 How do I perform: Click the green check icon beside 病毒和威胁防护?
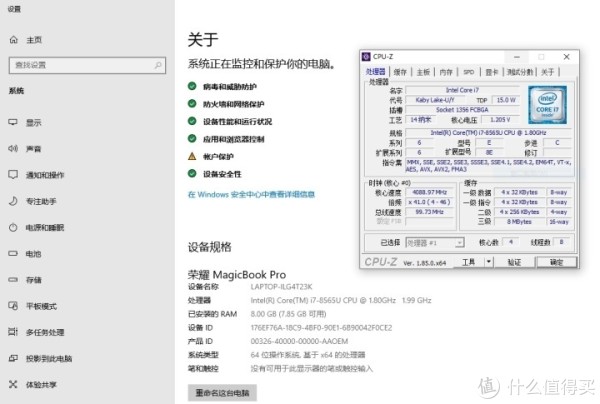pyautogui.click(x=192, y=86)
